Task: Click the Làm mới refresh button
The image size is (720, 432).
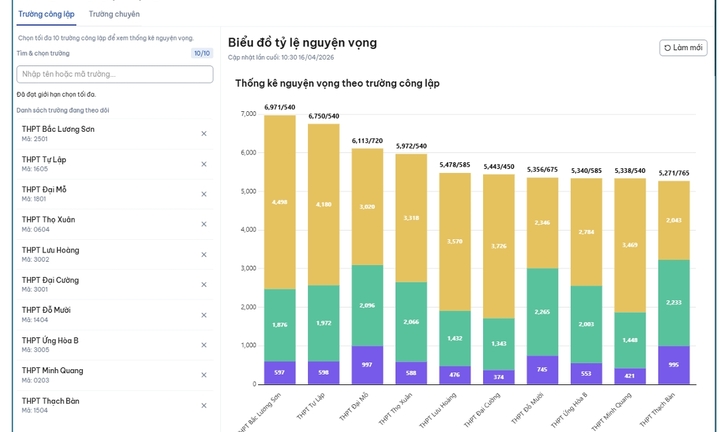Action: (683, 48)
